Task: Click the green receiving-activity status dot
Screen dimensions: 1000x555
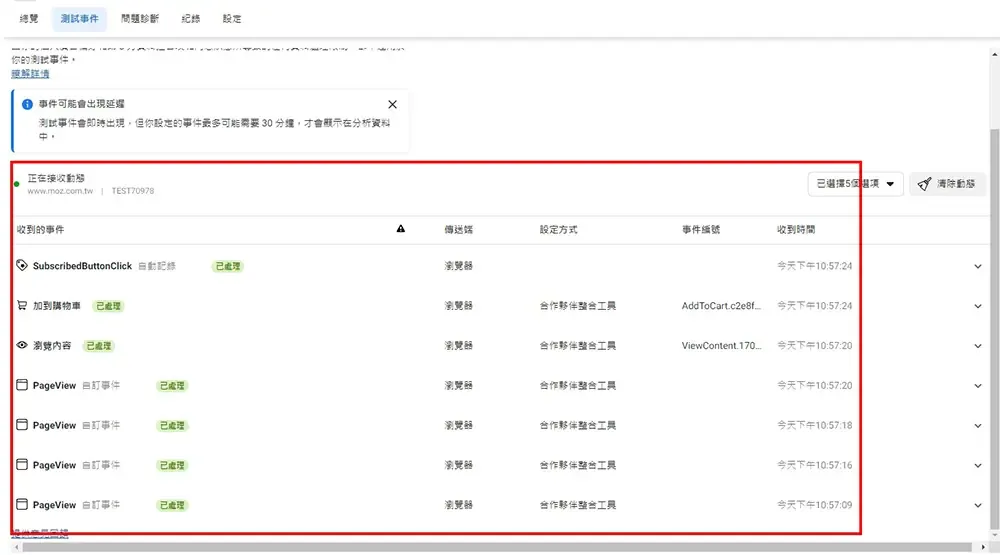Action: click(x=17, y=184)
